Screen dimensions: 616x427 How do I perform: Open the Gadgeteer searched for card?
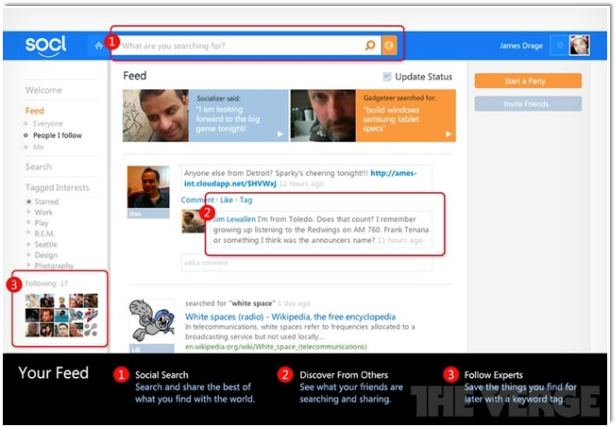coord(373,115)
